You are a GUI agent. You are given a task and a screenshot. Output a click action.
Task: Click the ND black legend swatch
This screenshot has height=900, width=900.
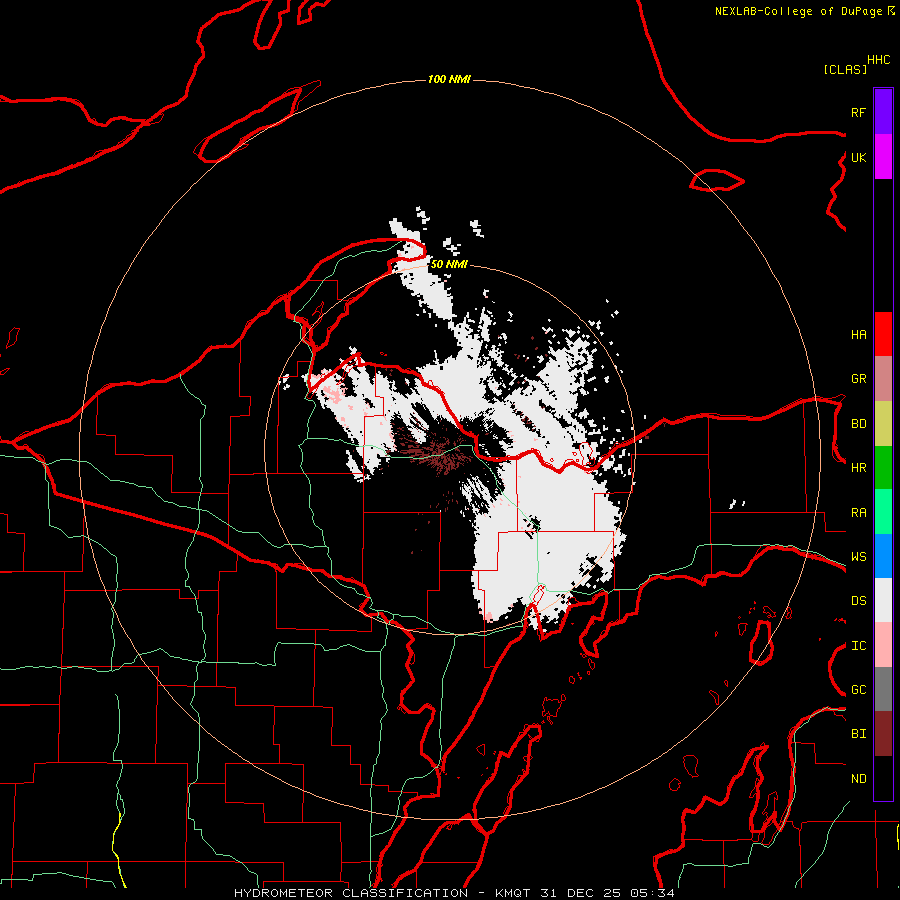coord(883,778)
